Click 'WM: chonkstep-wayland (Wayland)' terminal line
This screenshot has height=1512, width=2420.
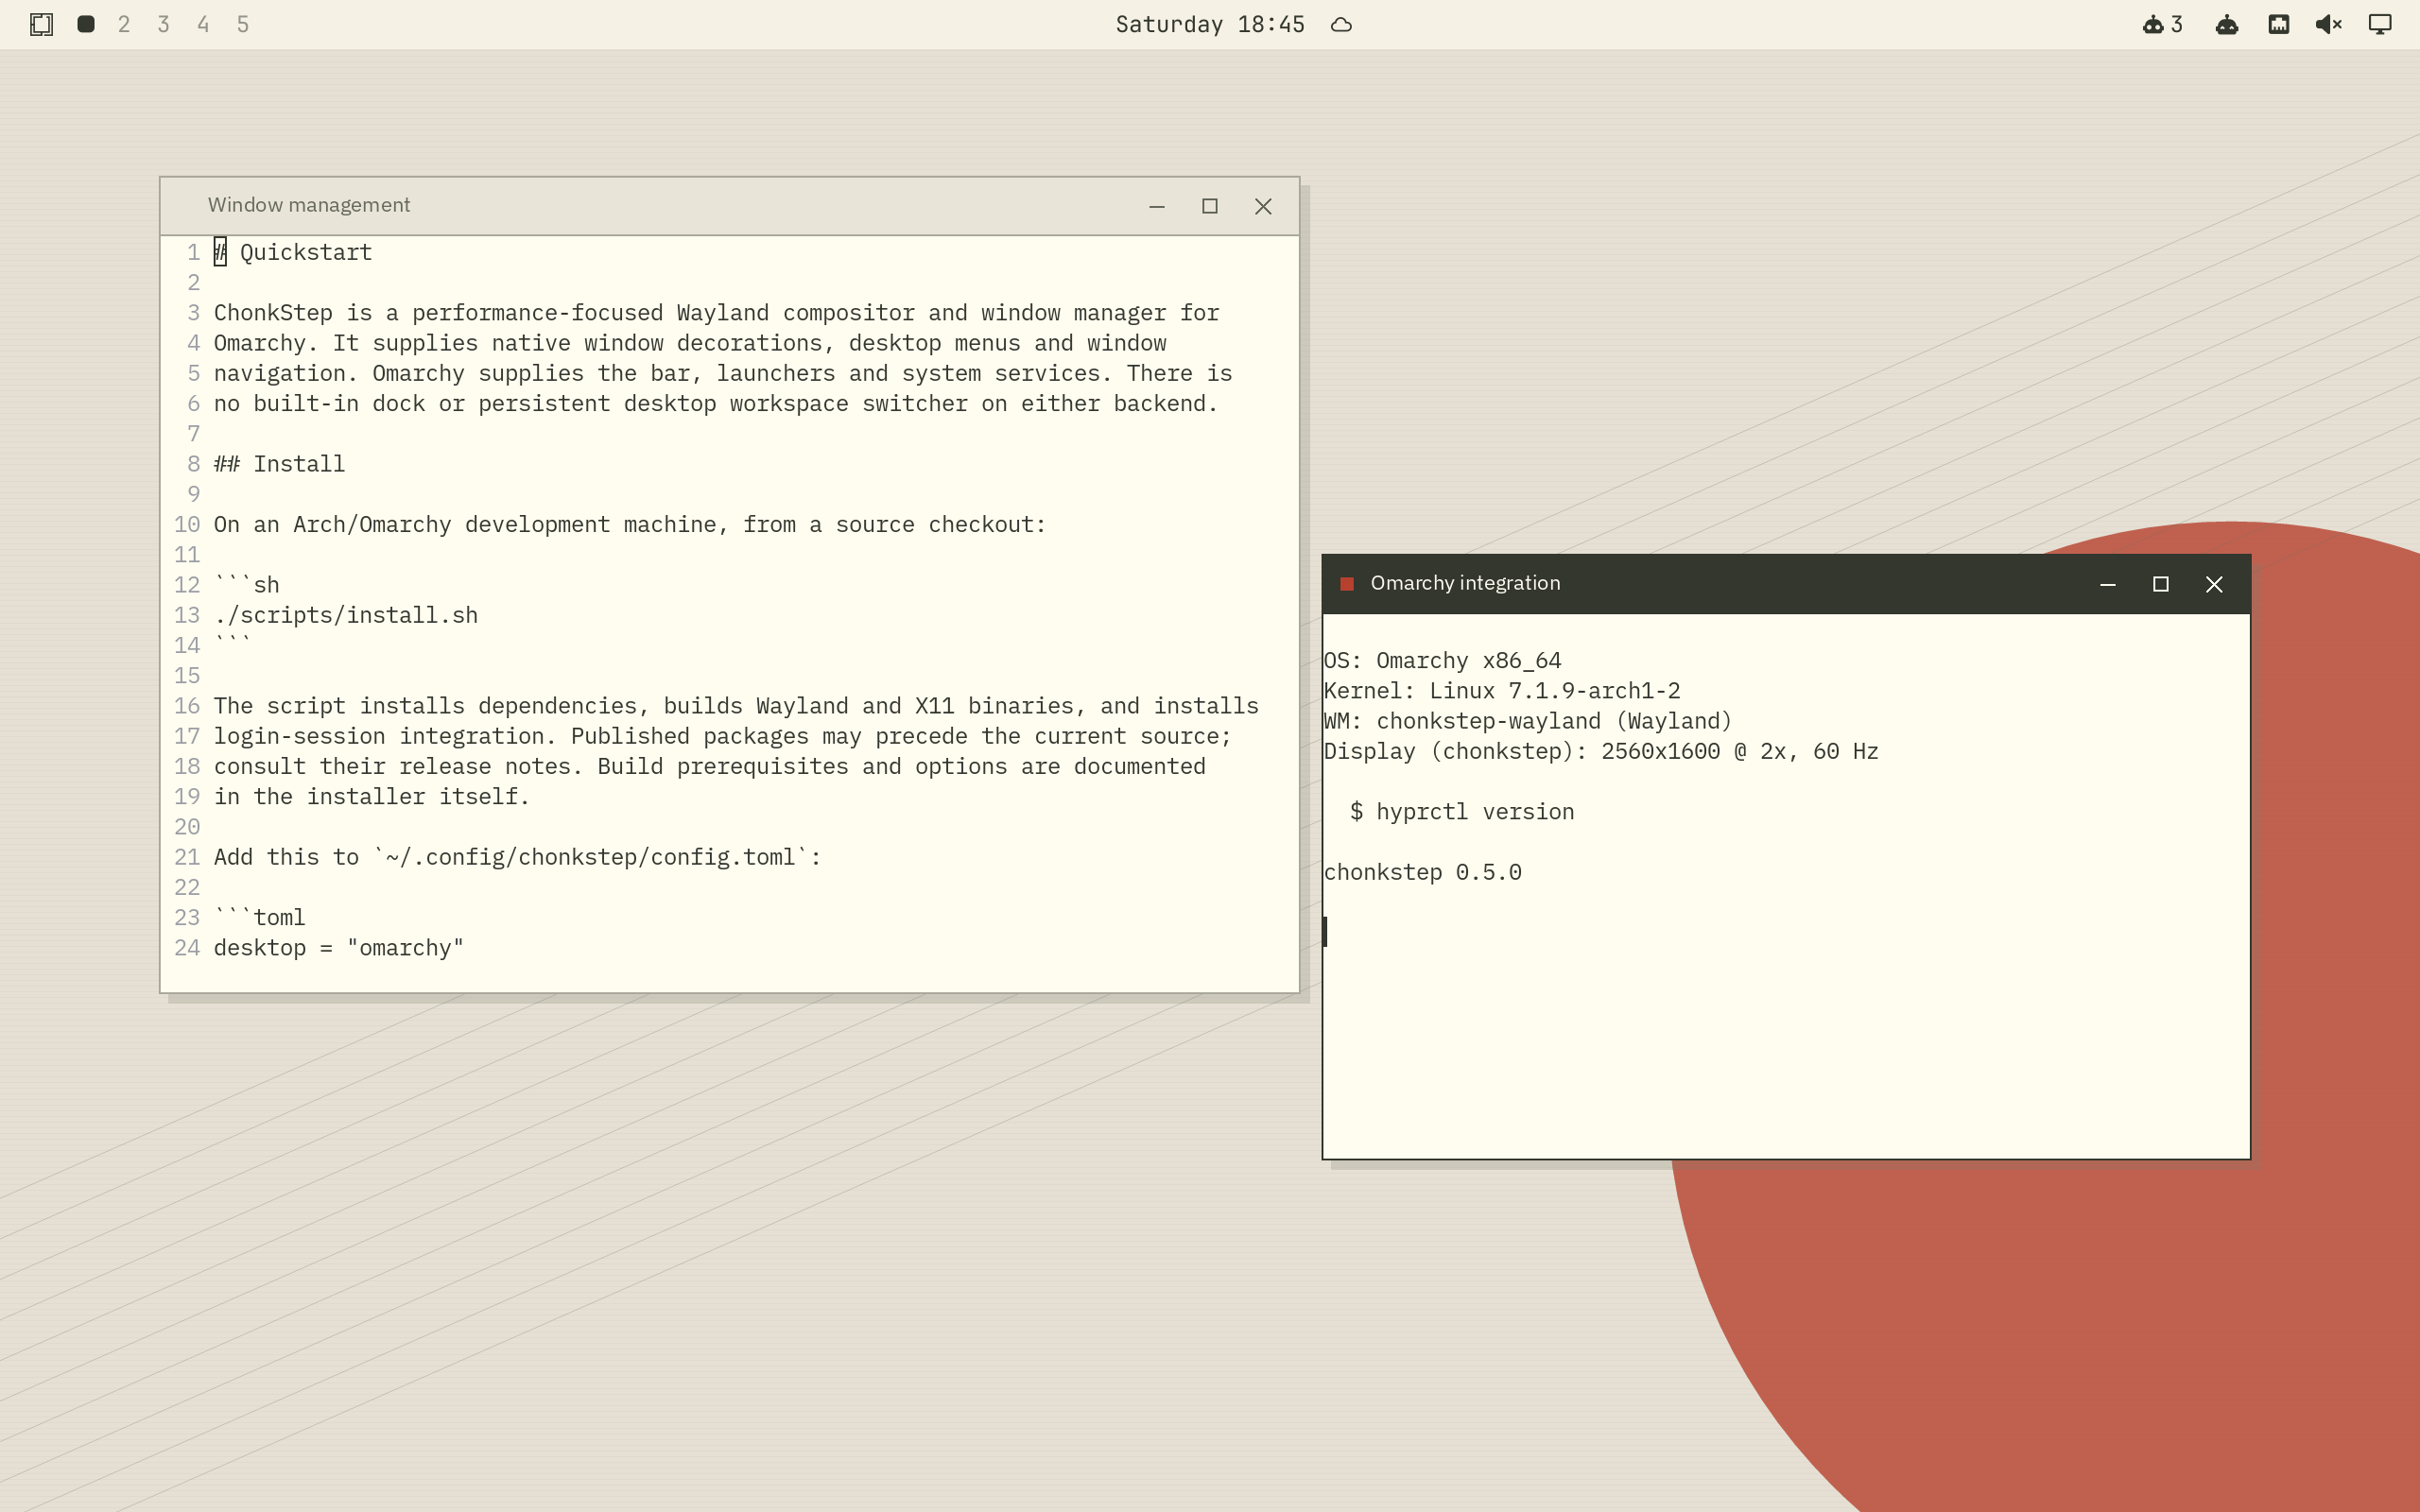coord(1528,721)
